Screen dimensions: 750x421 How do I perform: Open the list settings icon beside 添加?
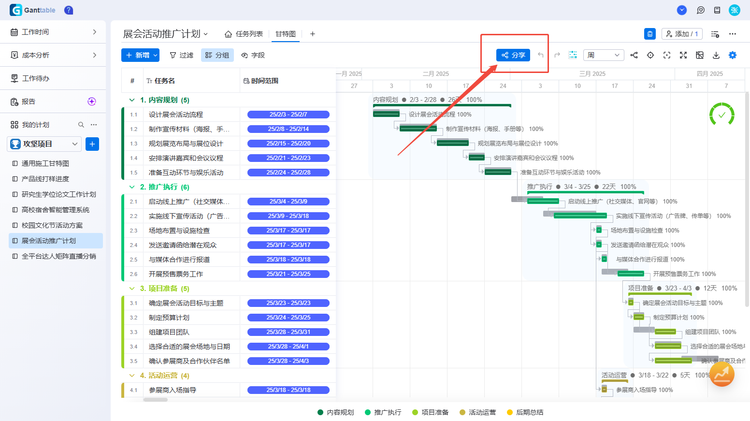coord(715,34)
